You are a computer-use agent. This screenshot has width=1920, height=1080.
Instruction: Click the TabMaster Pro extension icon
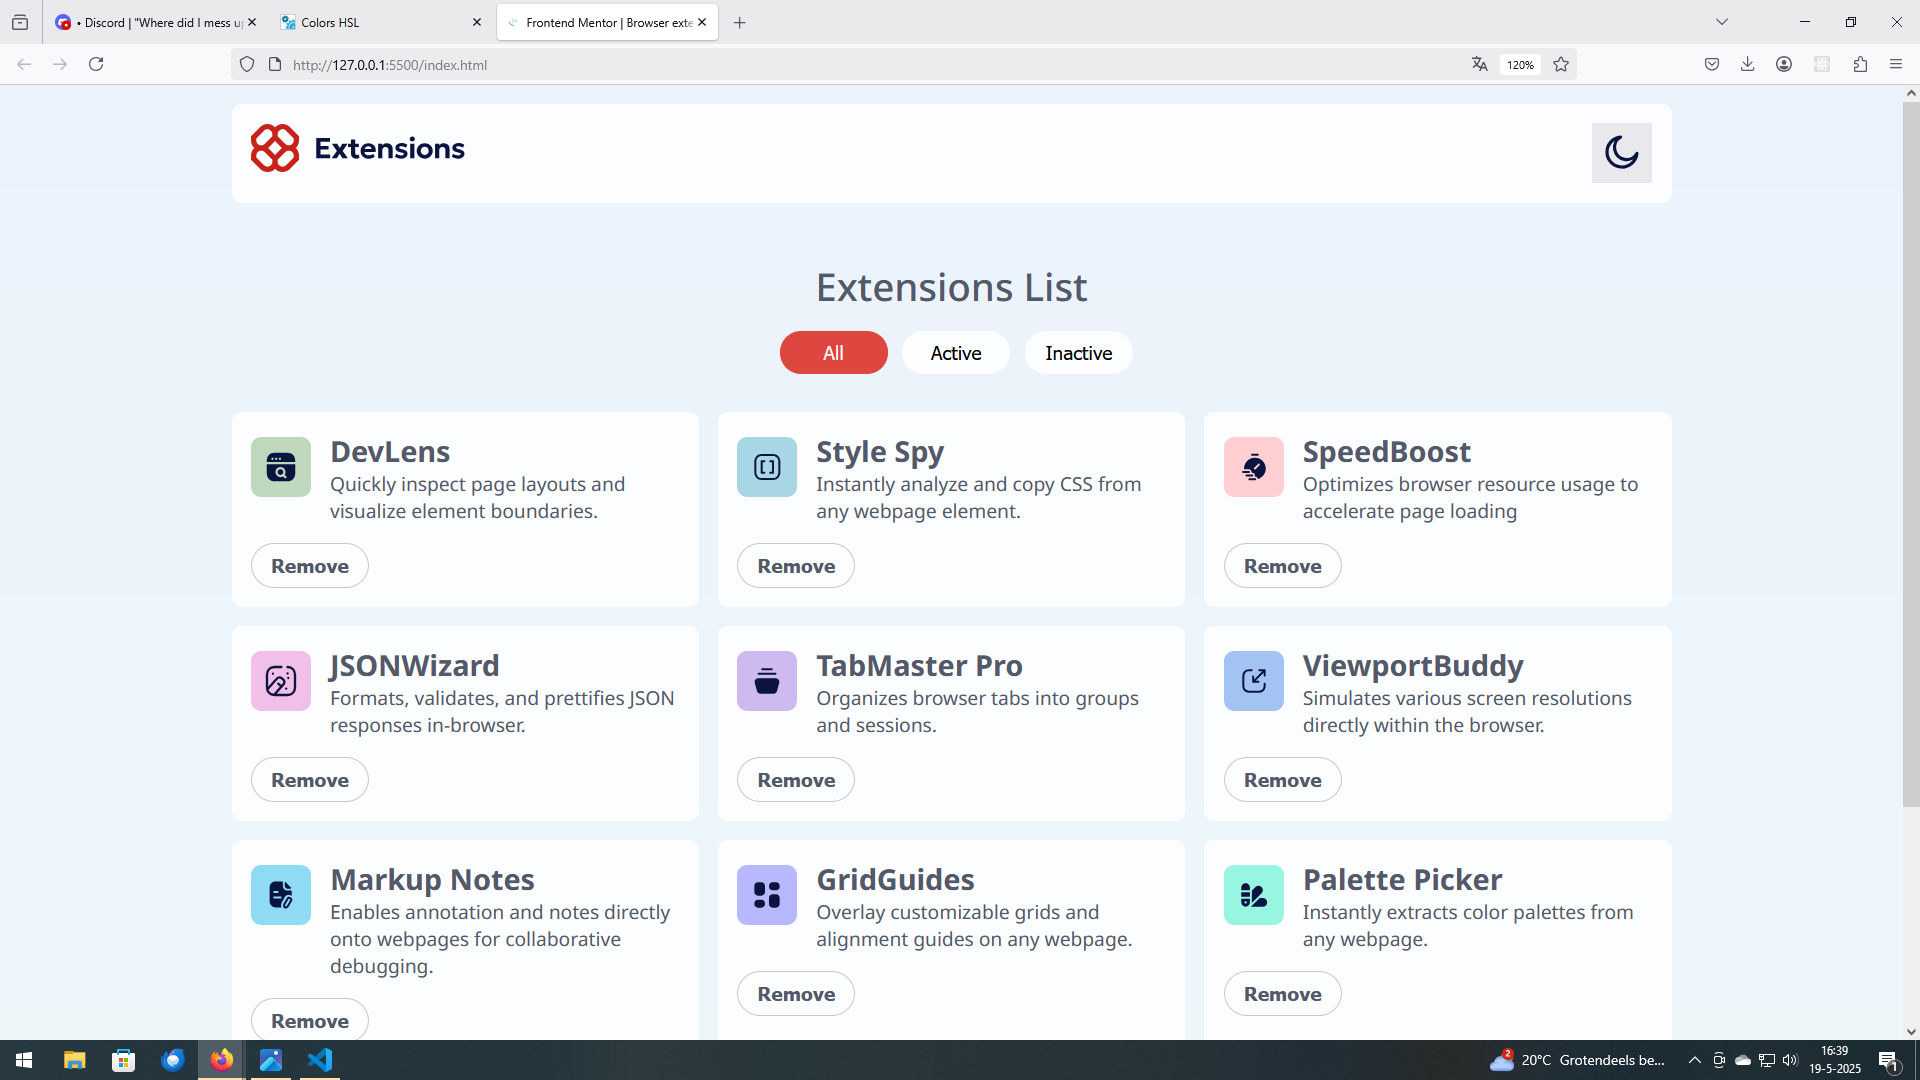point(767,681)
